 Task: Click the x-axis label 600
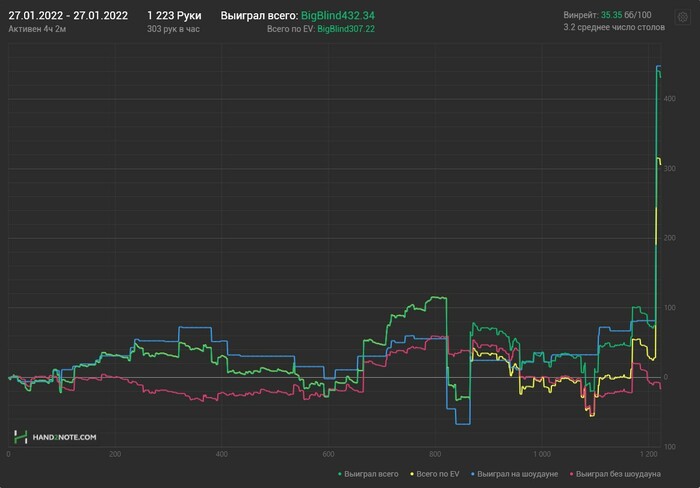click(328, 454)
